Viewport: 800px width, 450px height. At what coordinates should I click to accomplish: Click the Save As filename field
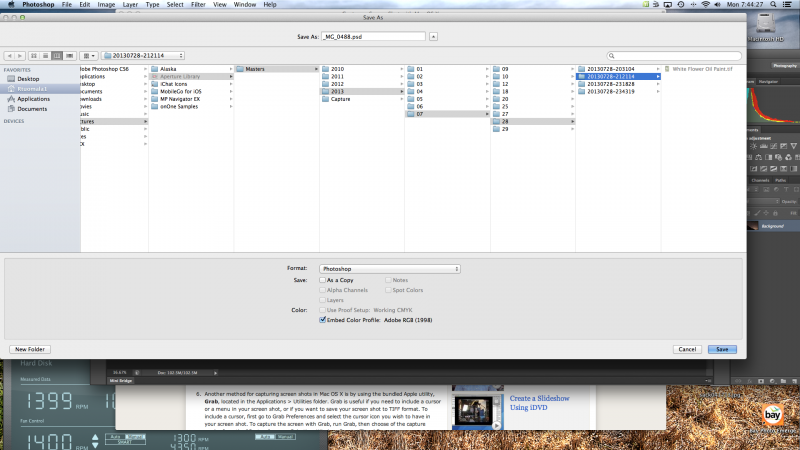[373, 37]
